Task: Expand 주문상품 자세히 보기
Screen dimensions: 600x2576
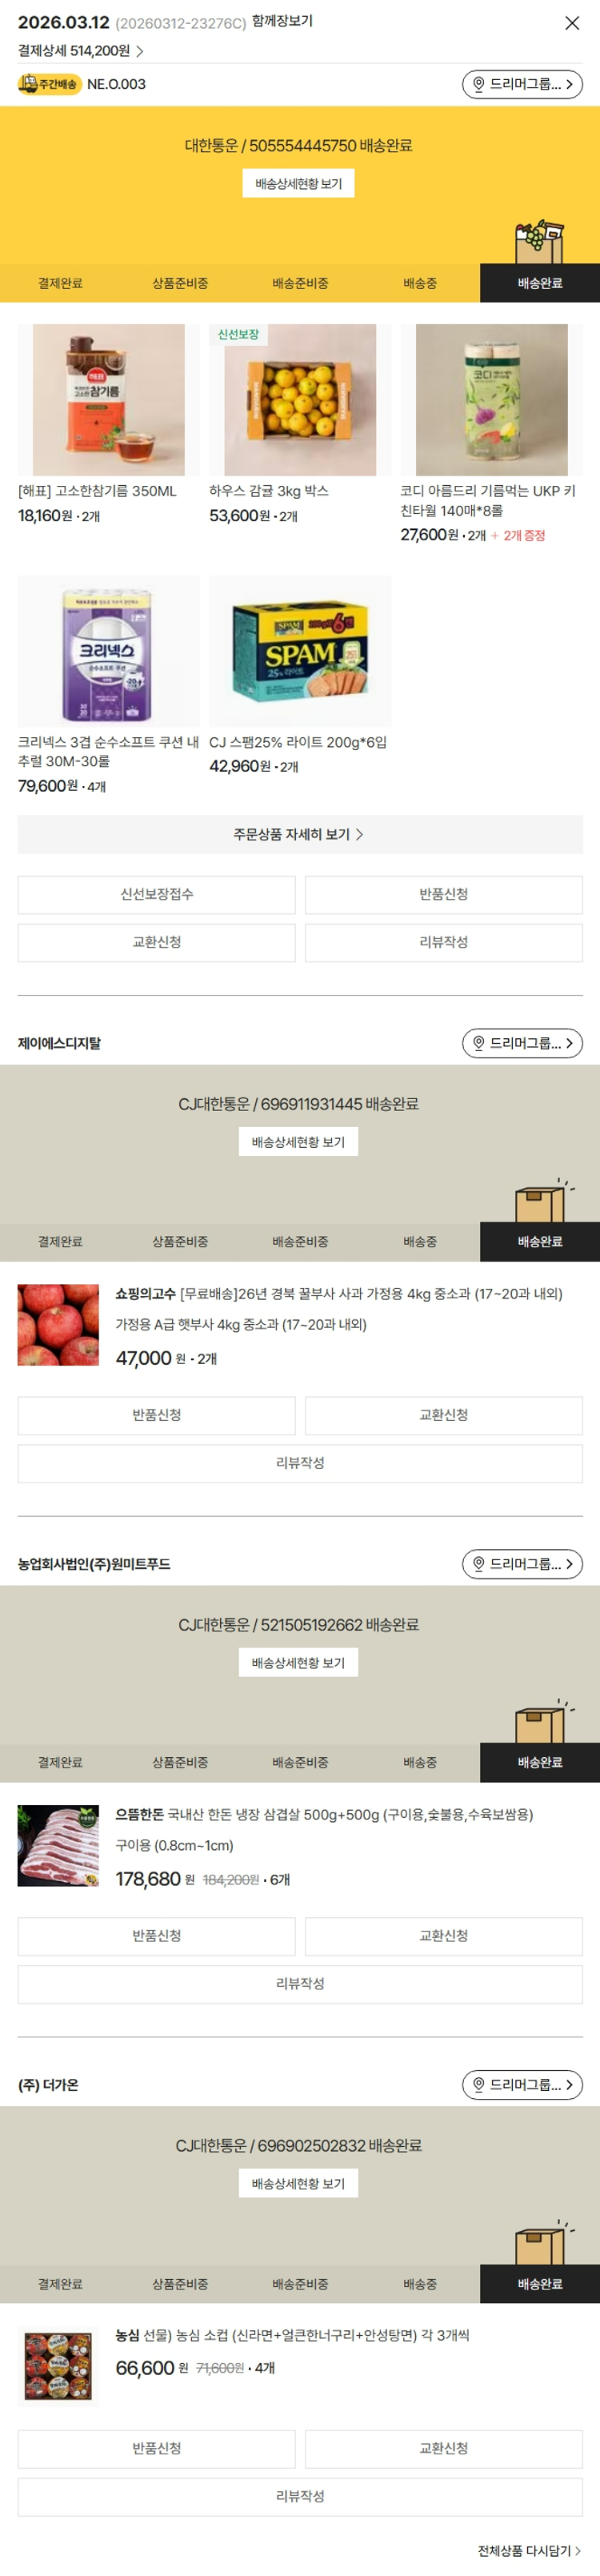Action: (x=300, y=834)
